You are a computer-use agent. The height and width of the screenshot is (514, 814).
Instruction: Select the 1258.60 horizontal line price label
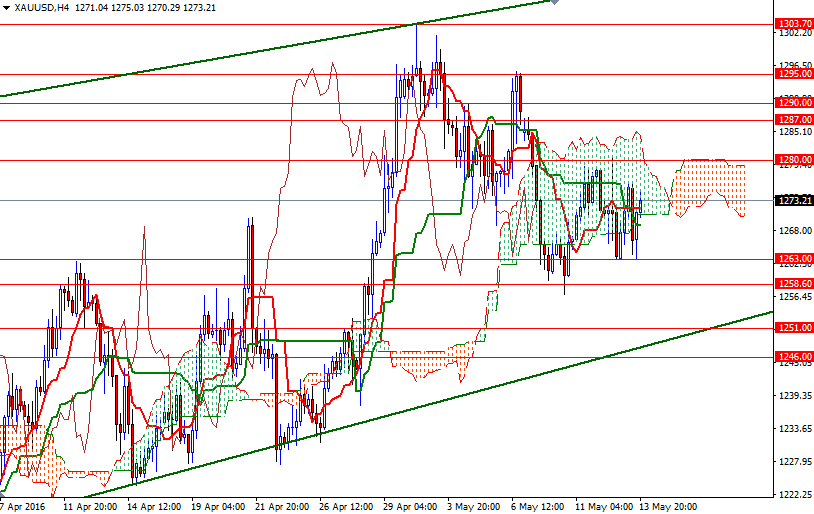(x=794, y=283)
